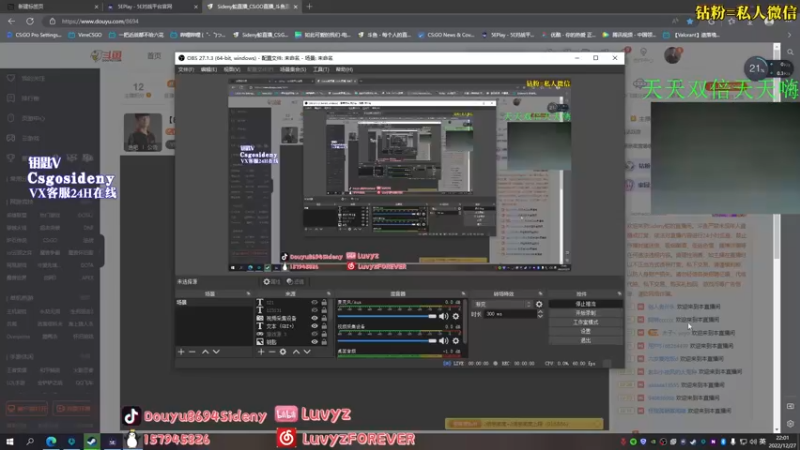Toggle lock on the 123131 source

324,310
